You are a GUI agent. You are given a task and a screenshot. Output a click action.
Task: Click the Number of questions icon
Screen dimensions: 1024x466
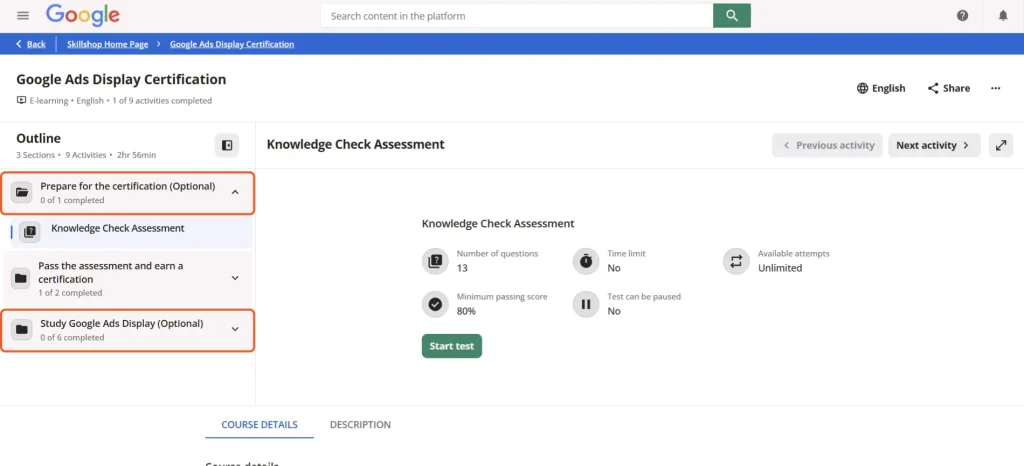tap(435, 261)
